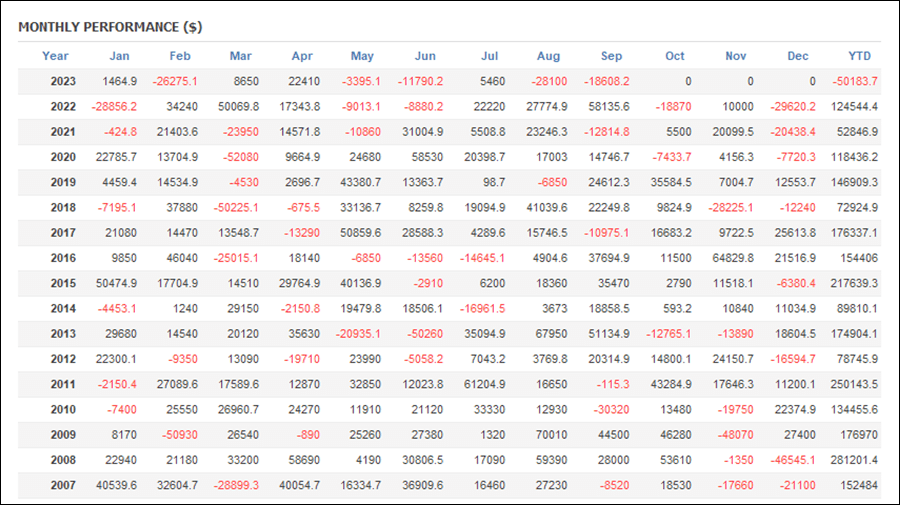Click 2017 May value 50859.6

coord(360,233)
